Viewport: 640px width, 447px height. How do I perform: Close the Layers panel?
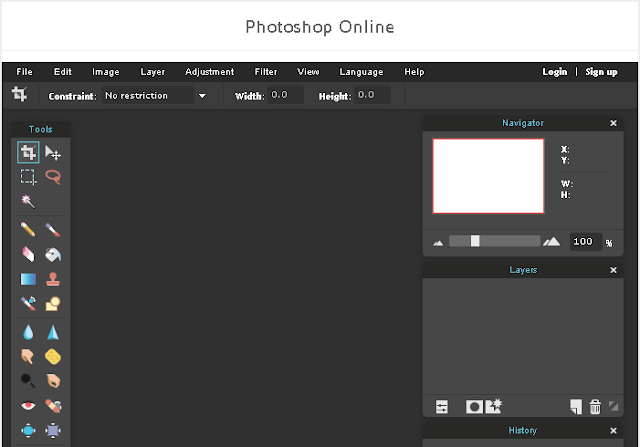[x=613, y=270]
